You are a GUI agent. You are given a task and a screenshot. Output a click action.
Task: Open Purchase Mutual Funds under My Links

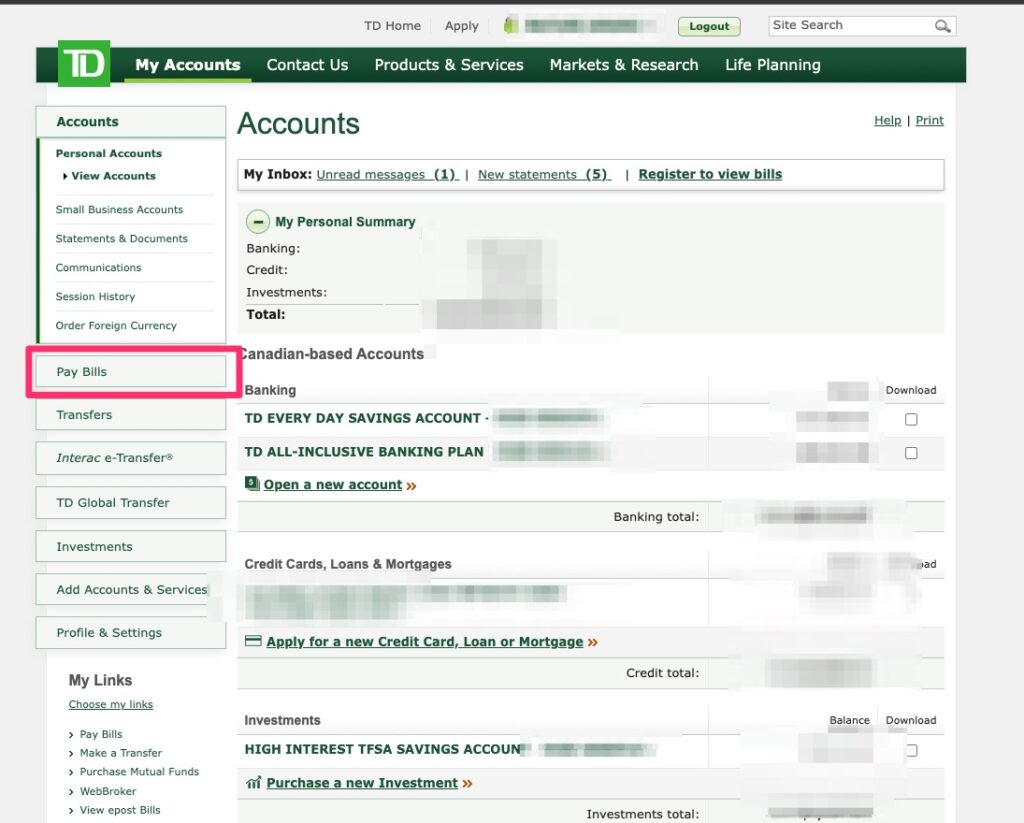139,771
